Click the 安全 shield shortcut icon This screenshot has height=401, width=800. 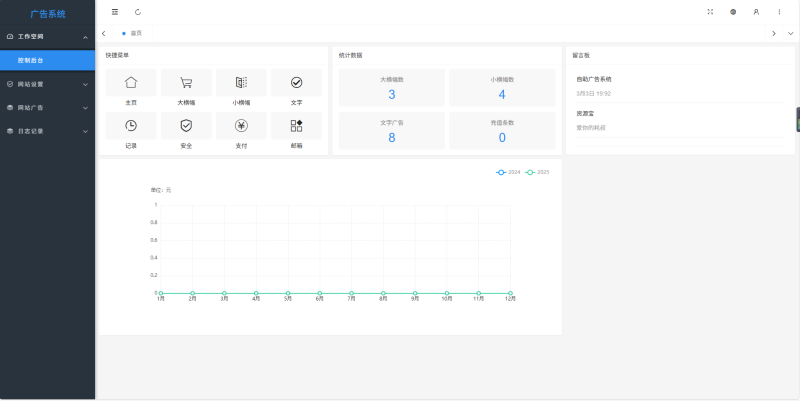click(x=186, y=126)
